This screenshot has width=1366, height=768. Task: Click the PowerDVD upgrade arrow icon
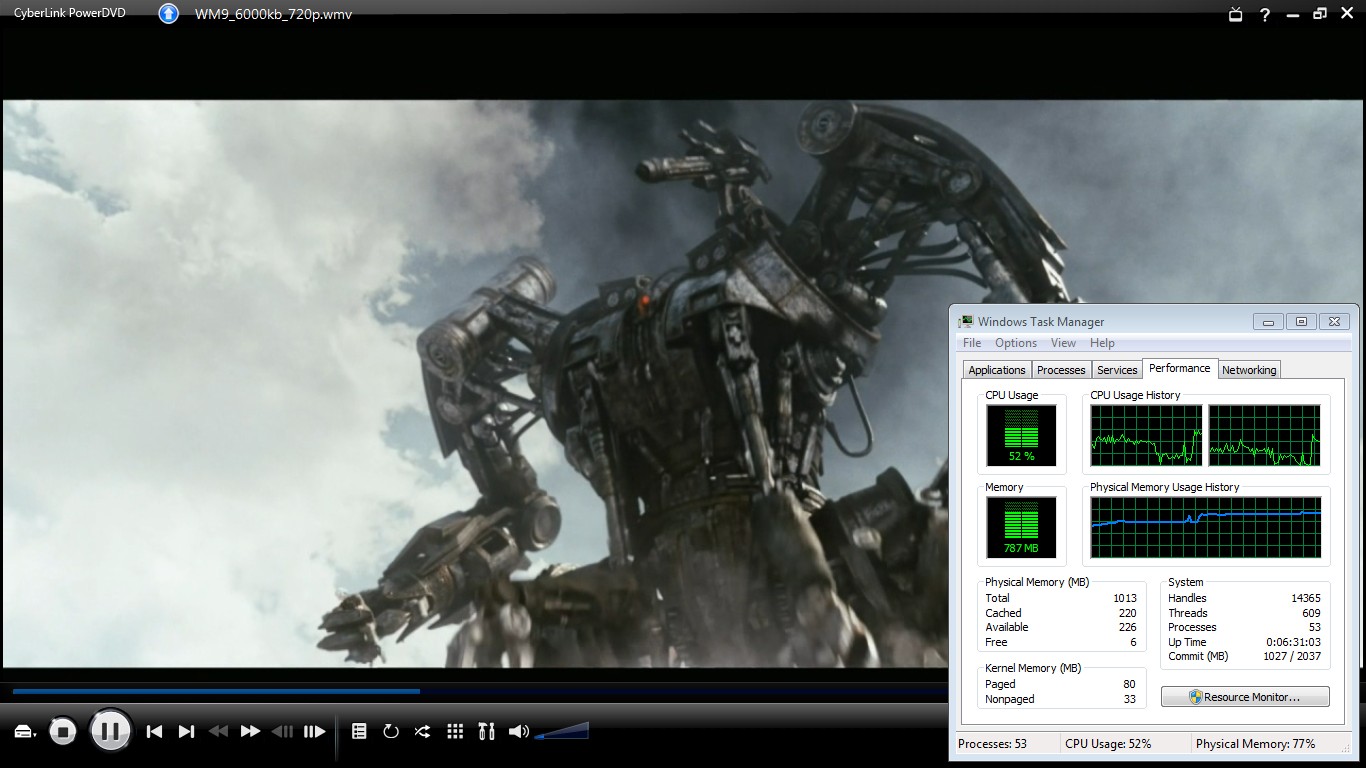tap(169, 14)
